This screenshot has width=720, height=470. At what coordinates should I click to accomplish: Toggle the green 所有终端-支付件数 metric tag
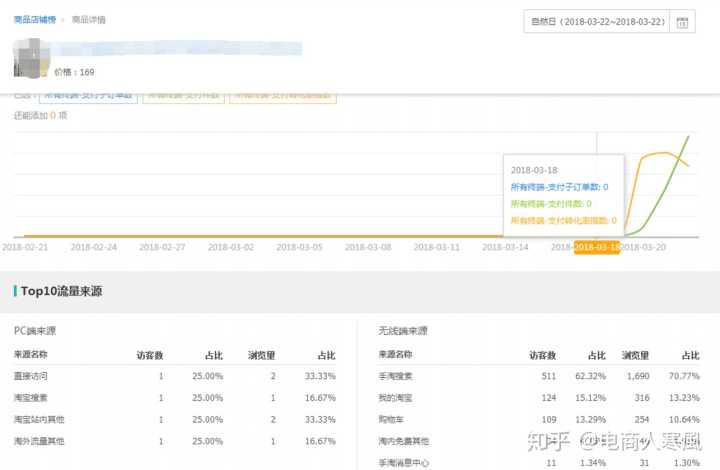[x=183, y=96]
